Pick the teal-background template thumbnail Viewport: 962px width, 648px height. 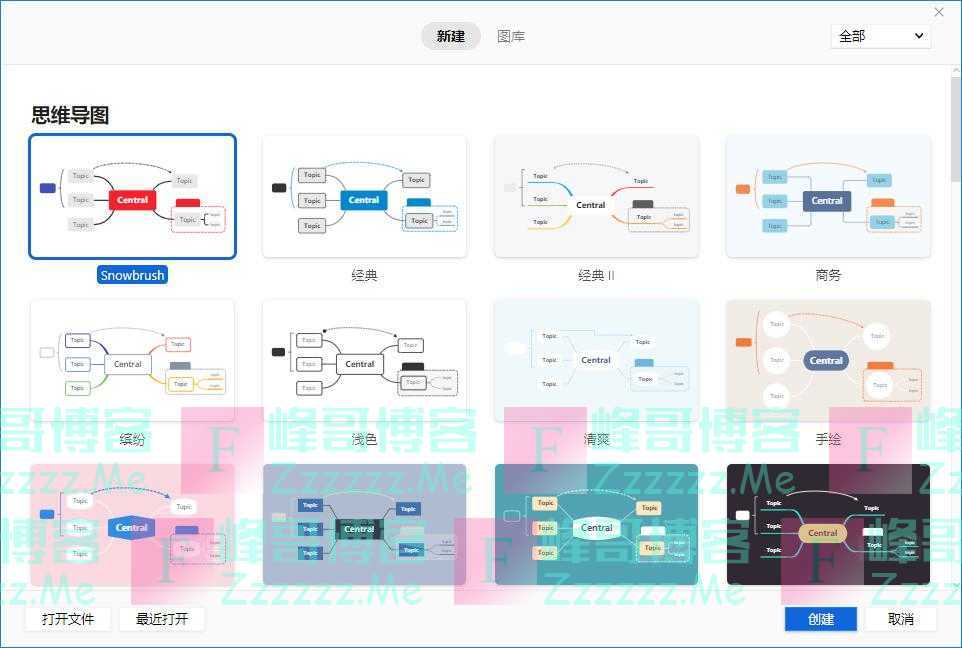[x=596, y=524]
